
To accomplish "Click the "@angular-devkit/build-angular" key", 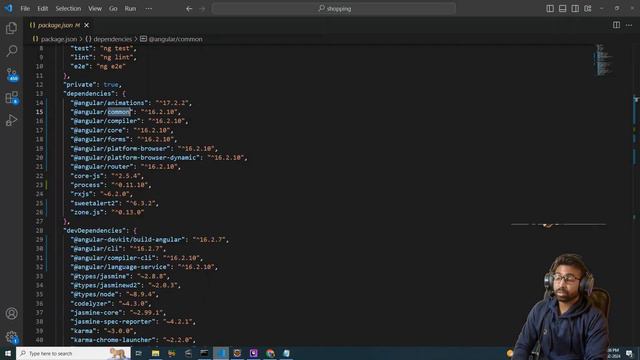I will 128,240.
